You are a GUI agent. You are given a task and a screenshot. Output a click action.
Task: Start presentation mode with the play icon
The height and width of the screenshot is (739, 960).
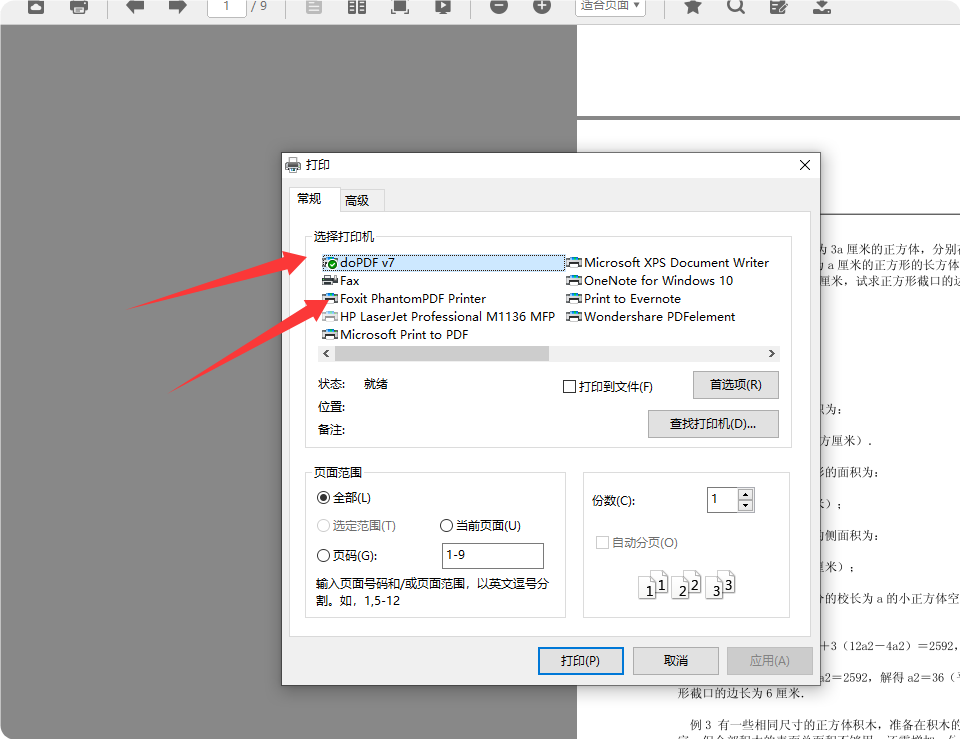442,9
